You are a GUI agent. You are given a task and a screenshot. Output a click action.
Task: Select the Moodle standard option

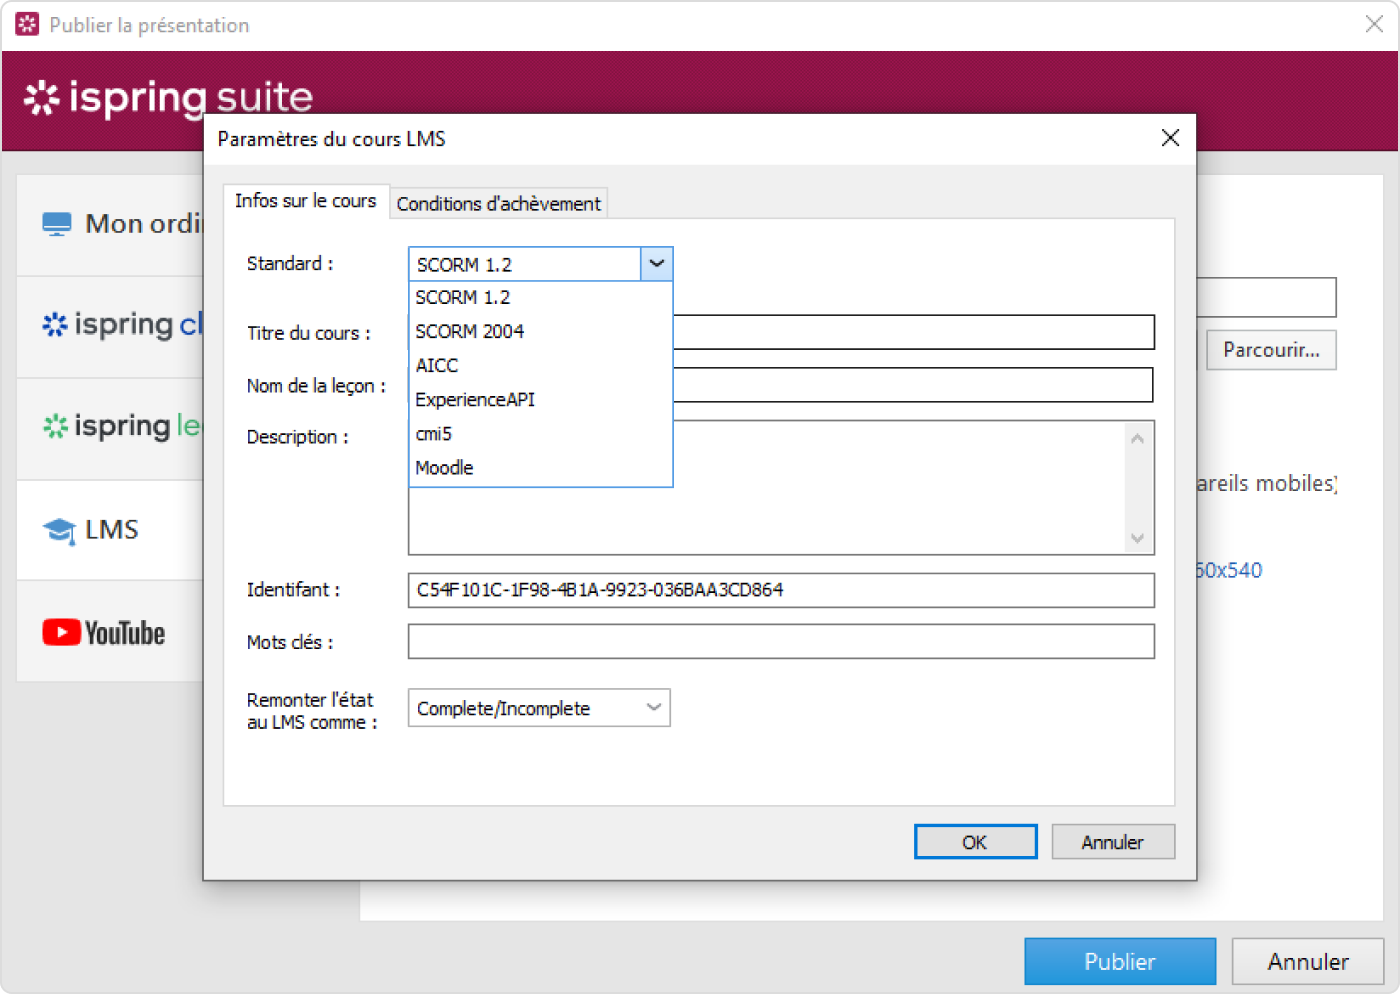445,467
